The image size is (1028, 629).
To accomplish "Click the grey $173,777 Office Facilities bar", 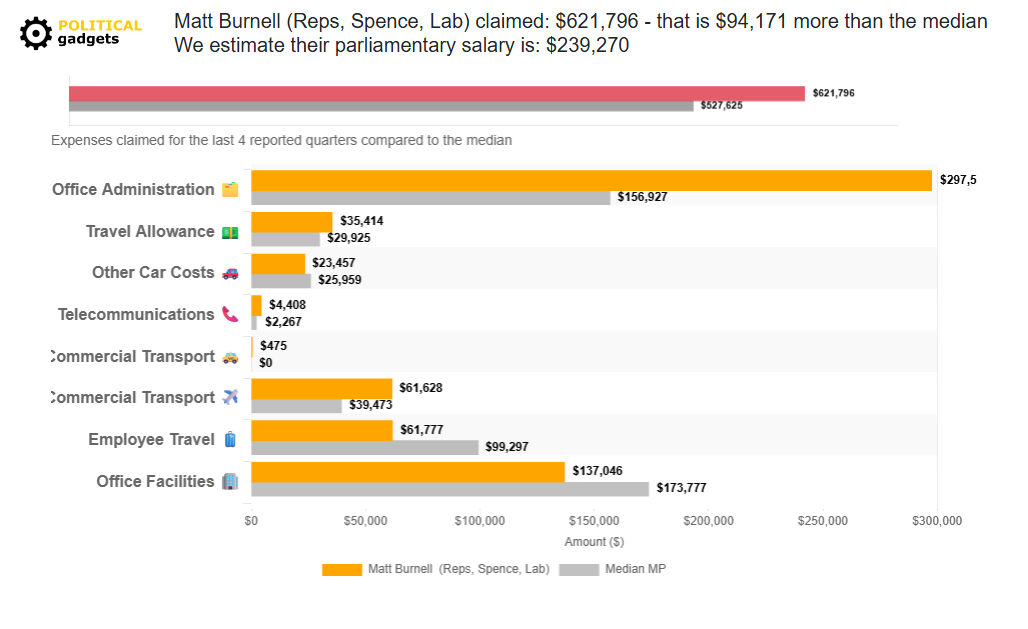I will click(x=450, y=489).
